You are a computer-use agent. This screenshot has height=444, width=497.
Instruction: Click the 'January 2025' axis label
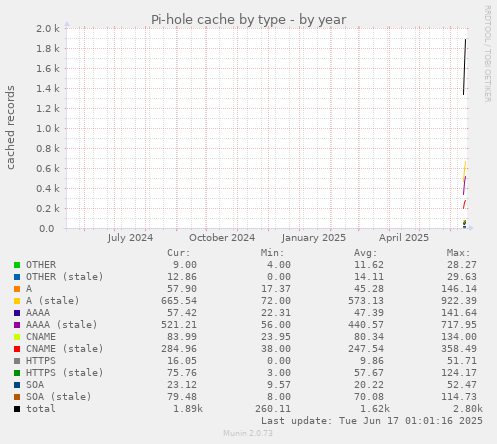click(314, 238)
